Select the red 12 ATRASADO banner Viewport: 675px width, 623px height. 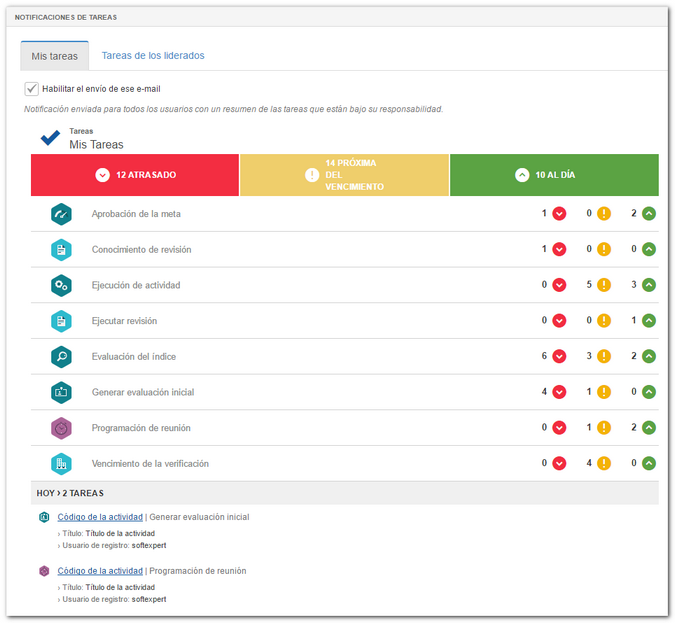tap(135, 175)
